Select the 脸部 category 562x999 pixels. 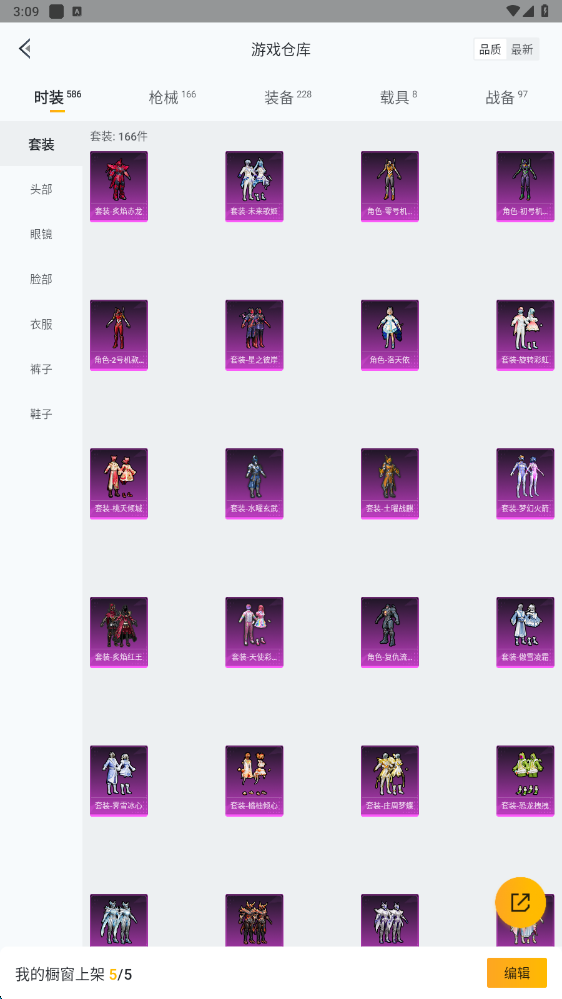pyautogui.click(x=41, y=279)
